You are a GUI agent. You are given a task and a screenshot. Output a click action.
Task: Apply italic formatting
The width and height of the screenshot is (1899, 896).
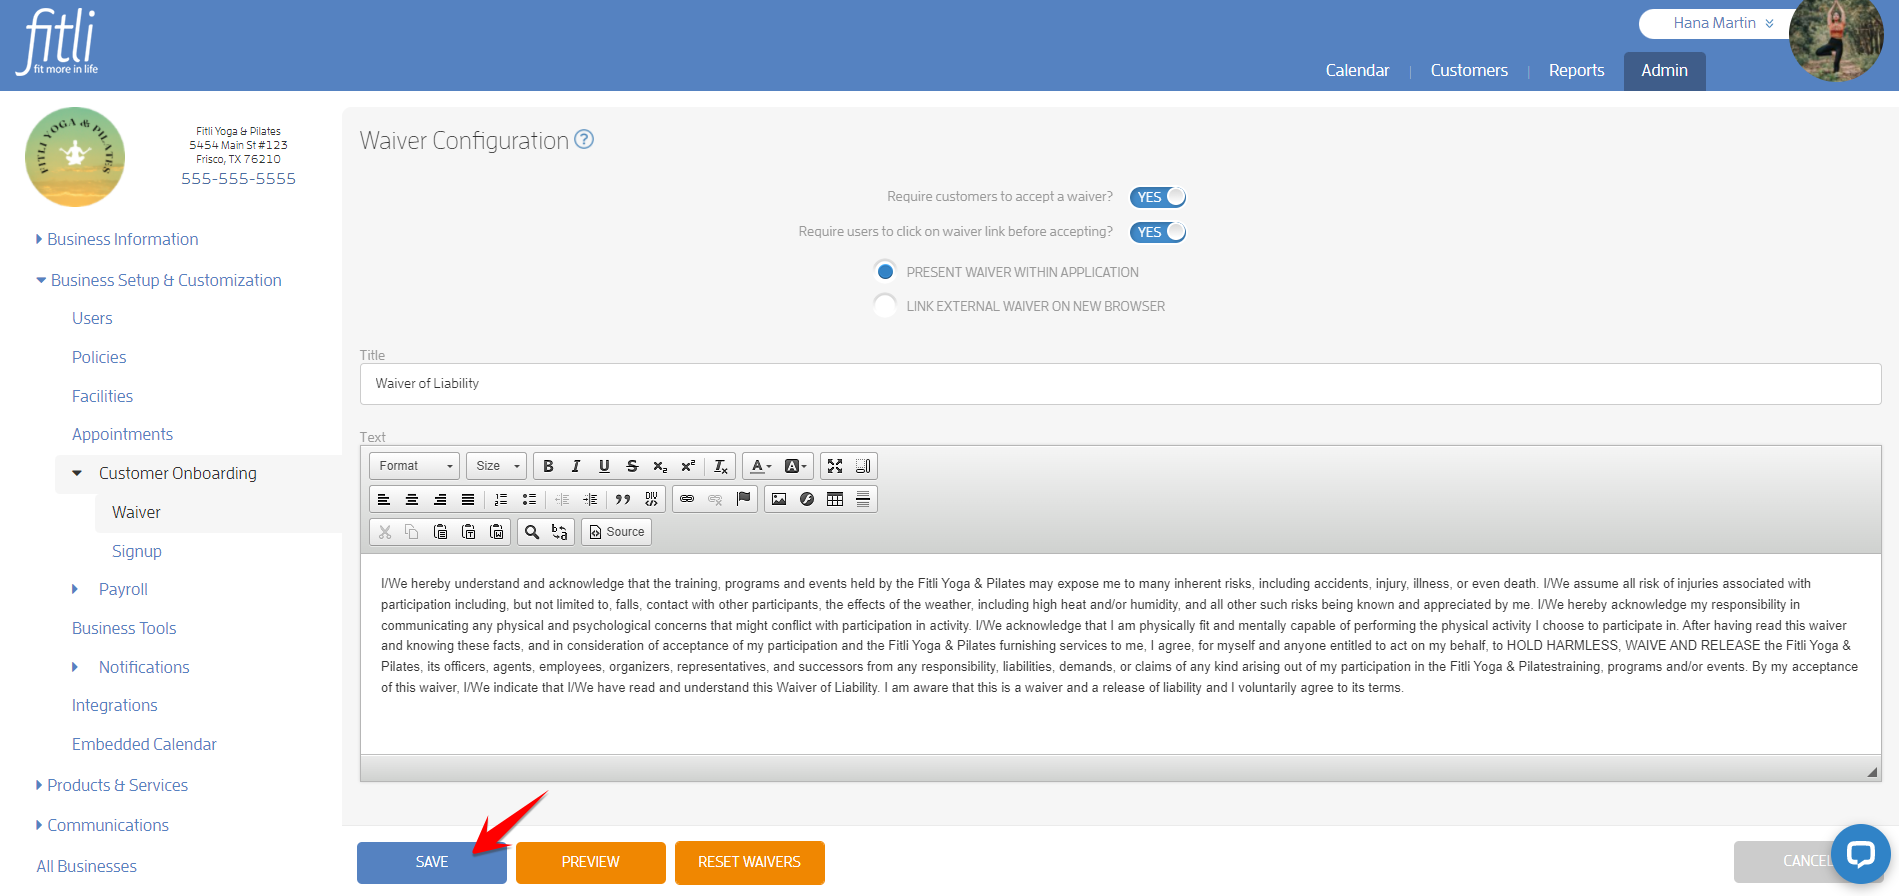coord(576,466)
